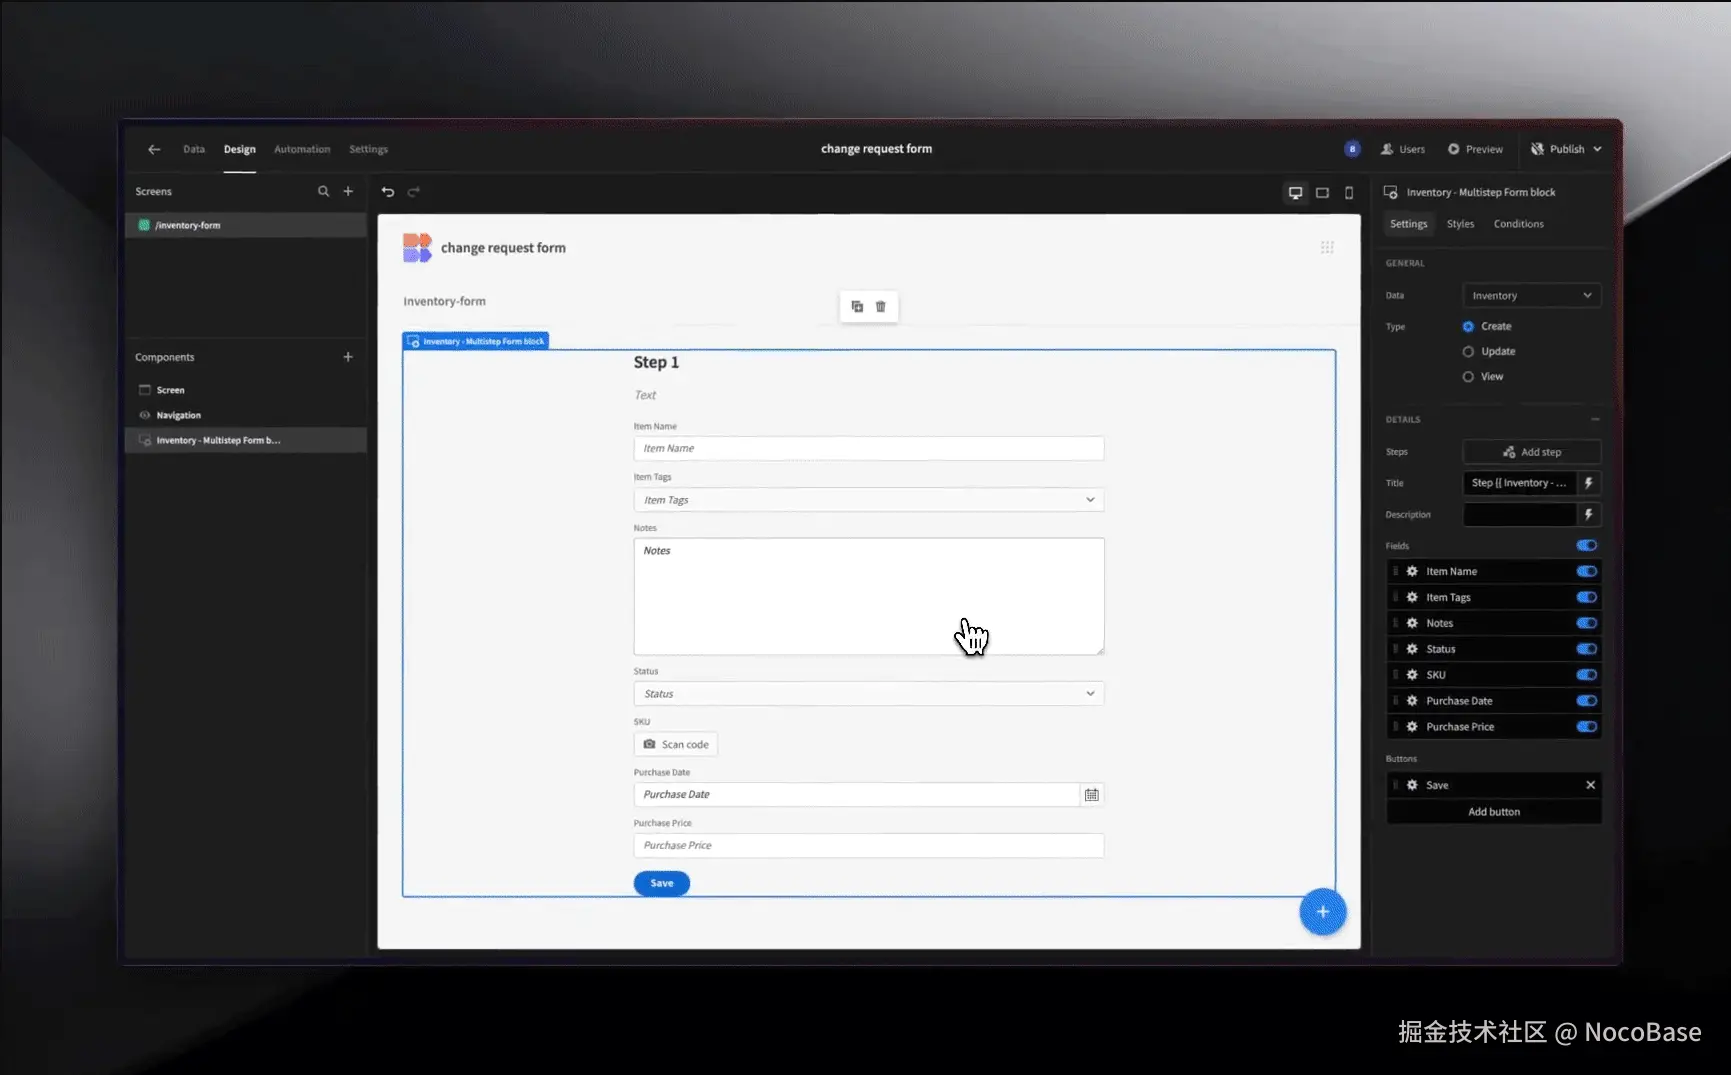Switch to desktop preview icon
This screenshot has height=1075, width=1731.
click(1296, 192)
